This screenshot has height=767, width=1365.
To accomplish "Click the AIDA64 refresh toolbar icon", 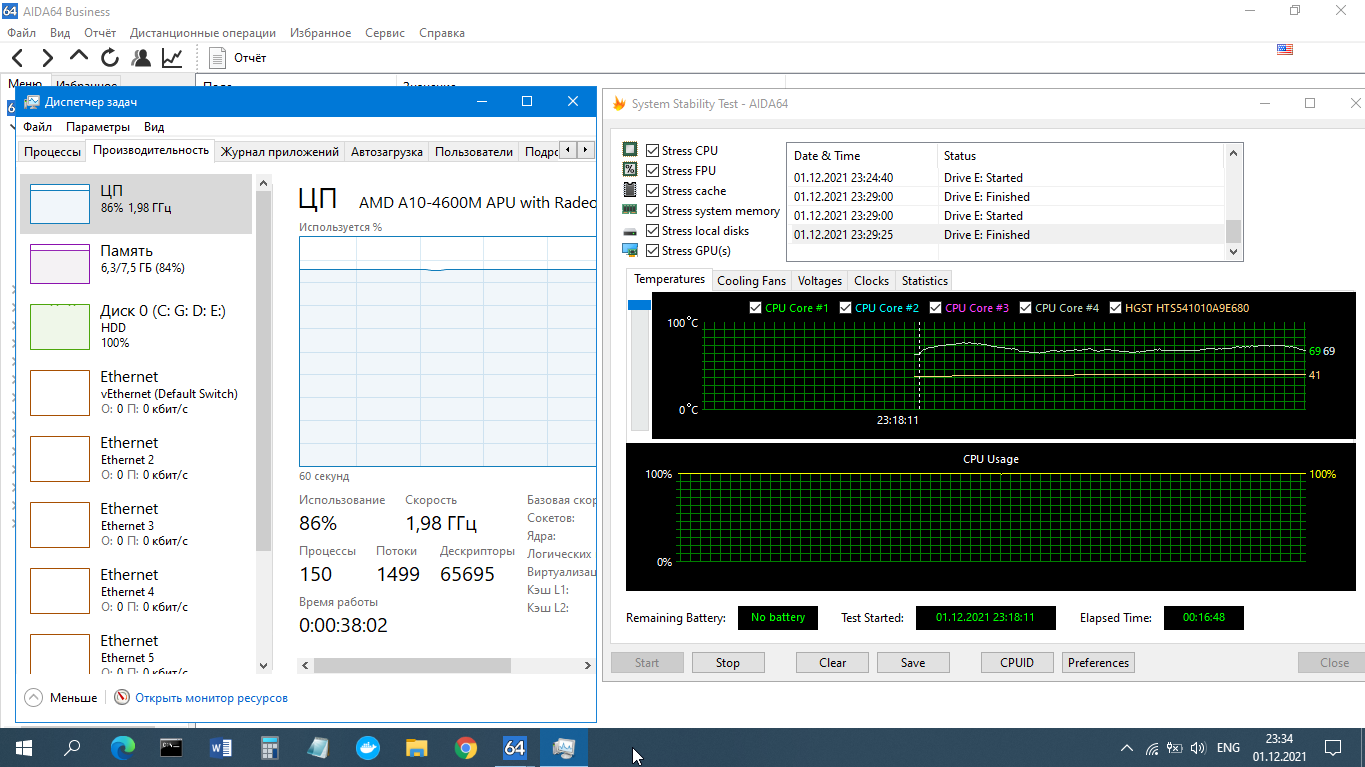I will pyautogui.click(x=110, y=58).
